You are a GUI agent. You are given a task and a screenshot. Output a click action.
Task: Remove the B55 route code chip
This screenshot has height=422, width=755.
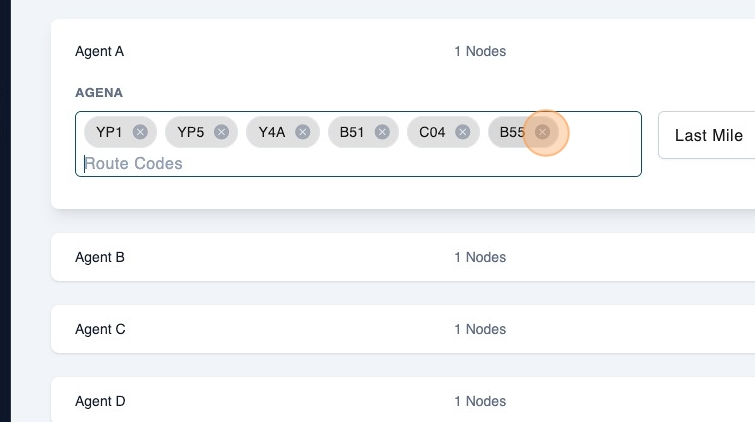tap(542, 132)
